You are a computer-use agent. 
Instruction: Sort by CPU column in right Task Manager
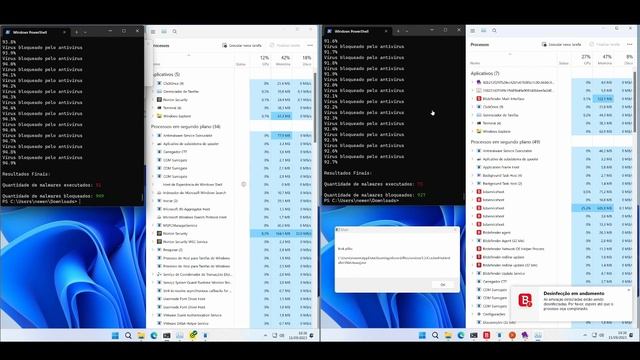(586, 59)
